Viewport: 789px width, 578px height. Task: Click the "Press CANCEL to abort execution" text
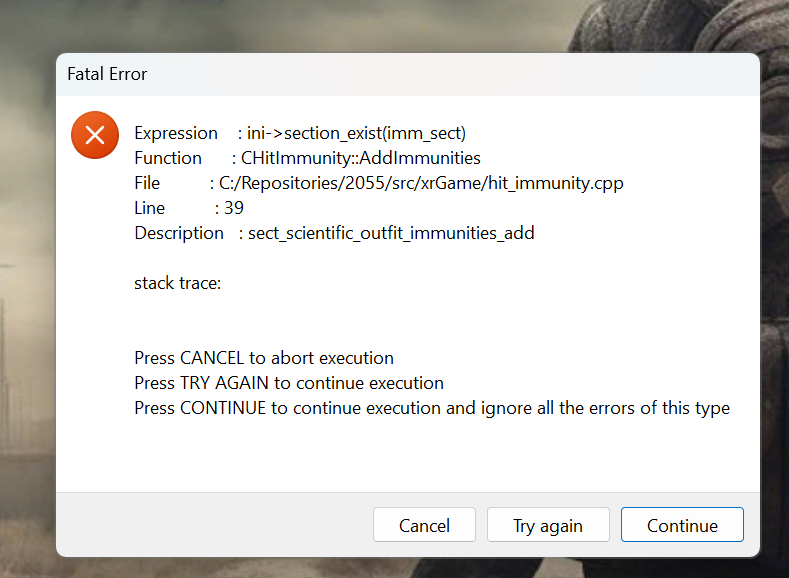pos(264,358)
